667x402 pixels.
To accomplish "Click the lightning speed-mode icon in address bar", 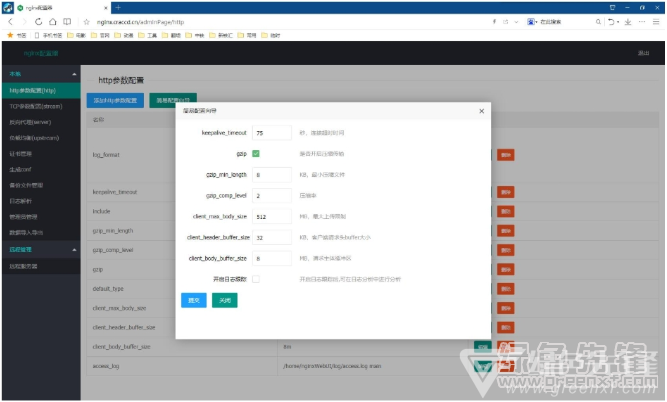I will coord(494,22).
